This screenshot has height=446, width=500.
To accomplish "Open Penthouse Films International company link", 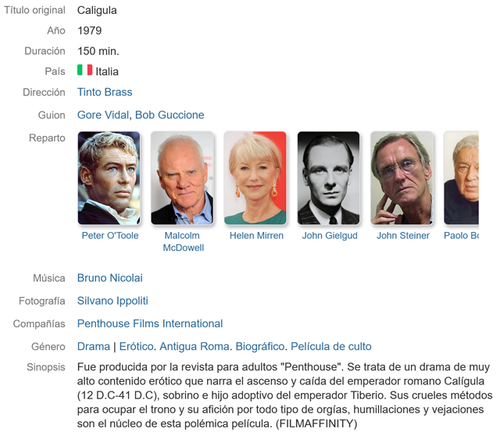I will (x=150, y=324).
